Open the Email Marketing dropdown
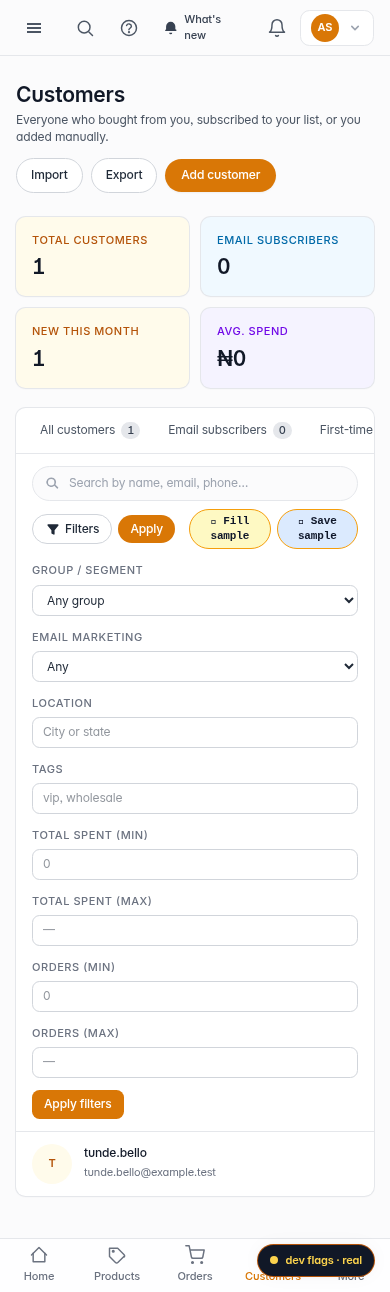Image resolution: width=390 pixels, height=1292 pixels. [195, 667]
